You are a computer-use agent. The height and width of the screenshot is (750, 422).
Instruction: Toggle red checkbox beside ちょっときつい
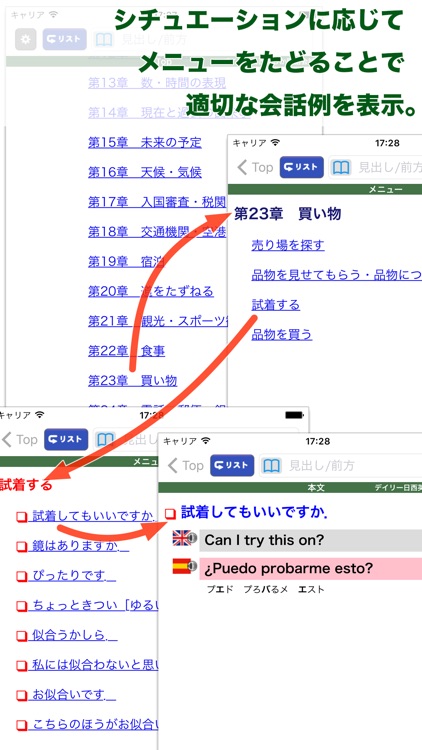tap(22, 607)
